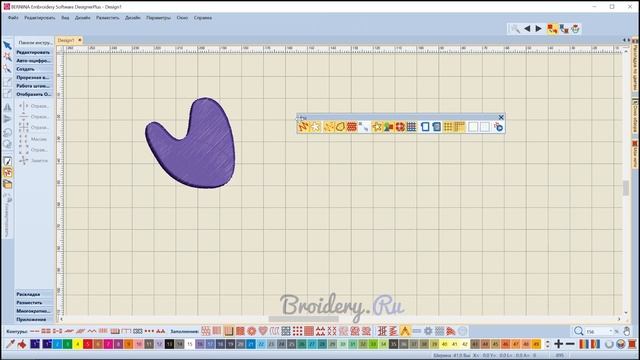Pick the red color swatch 5
Viewport: 640px width, 360px height.
88,344
